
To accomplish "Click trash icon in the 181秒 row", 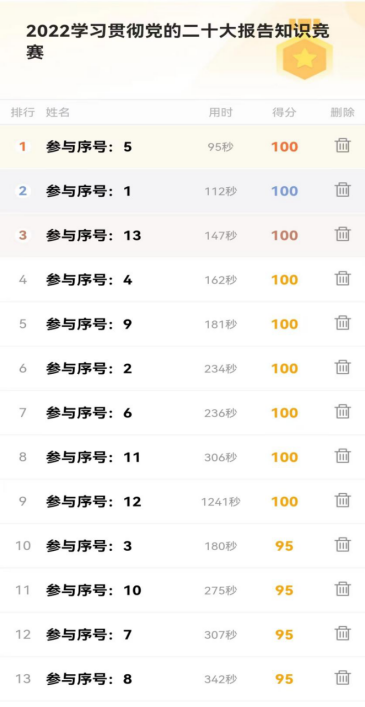I will tap(342, 323).
